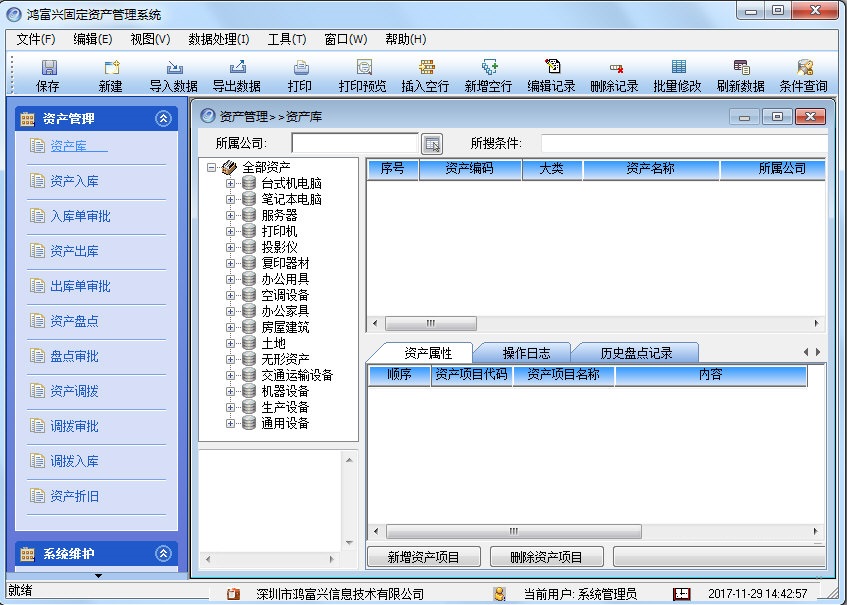Click the 插入空行 insert blank row icon
Image resolution: width=847 pixels, height=605 pixels.
point(425,72)
